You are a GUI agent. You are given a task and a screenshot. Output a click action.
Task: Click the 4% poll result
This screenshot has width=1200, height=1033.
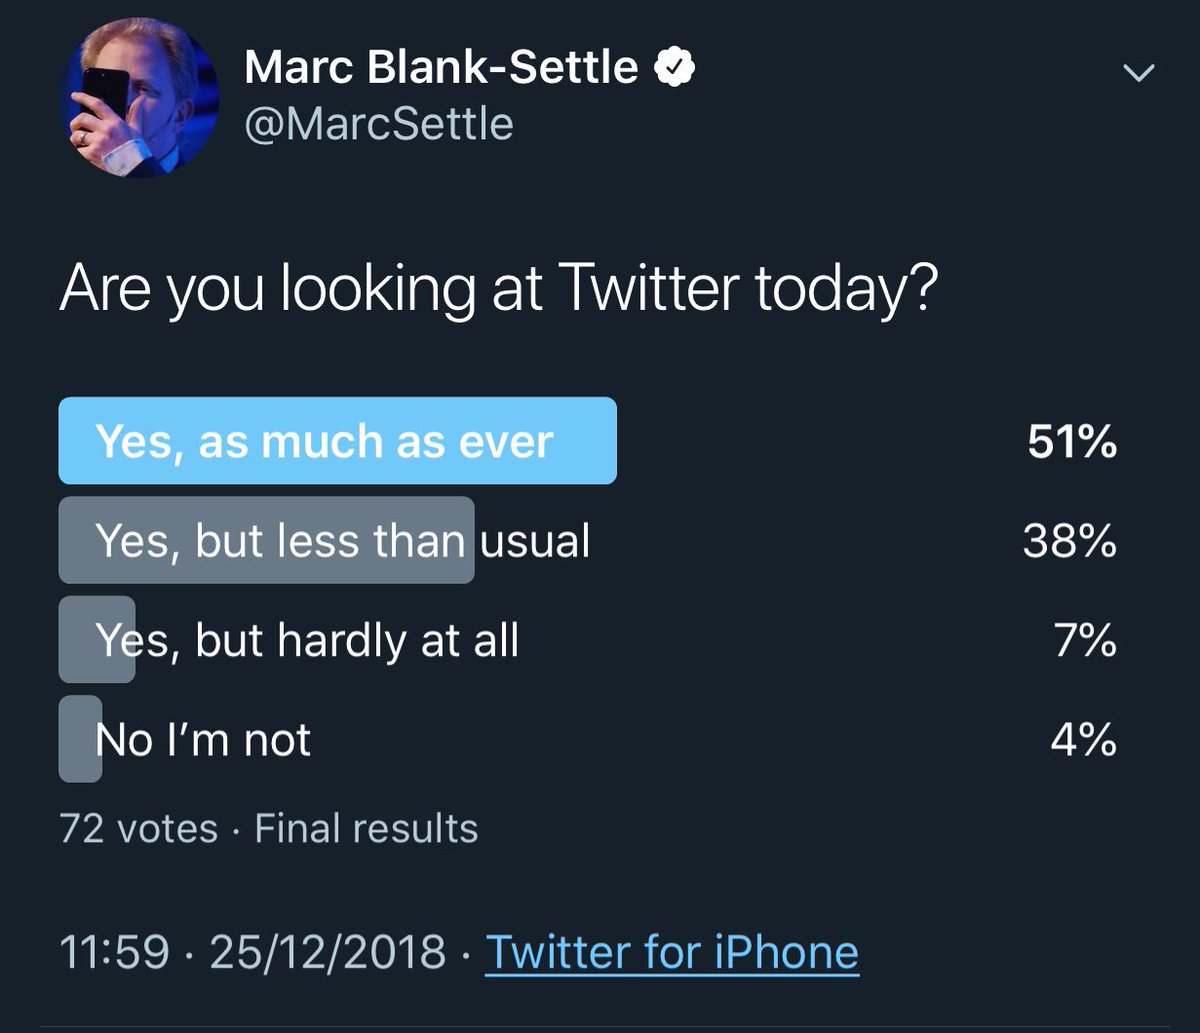1084,740
